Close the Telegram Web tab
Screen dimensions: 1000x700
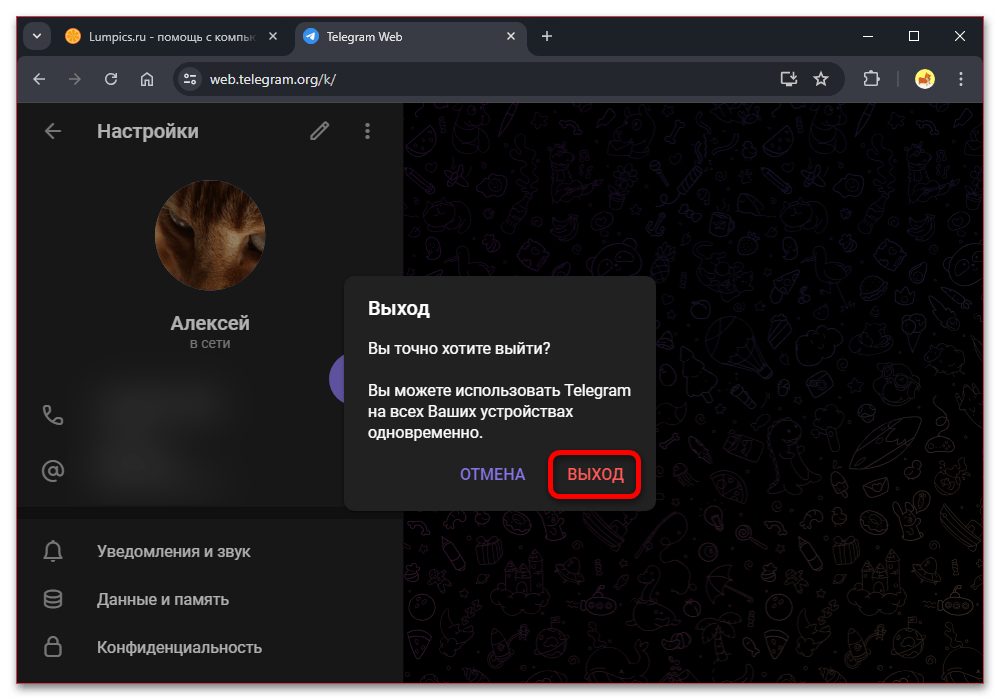(x=511, y=36)
